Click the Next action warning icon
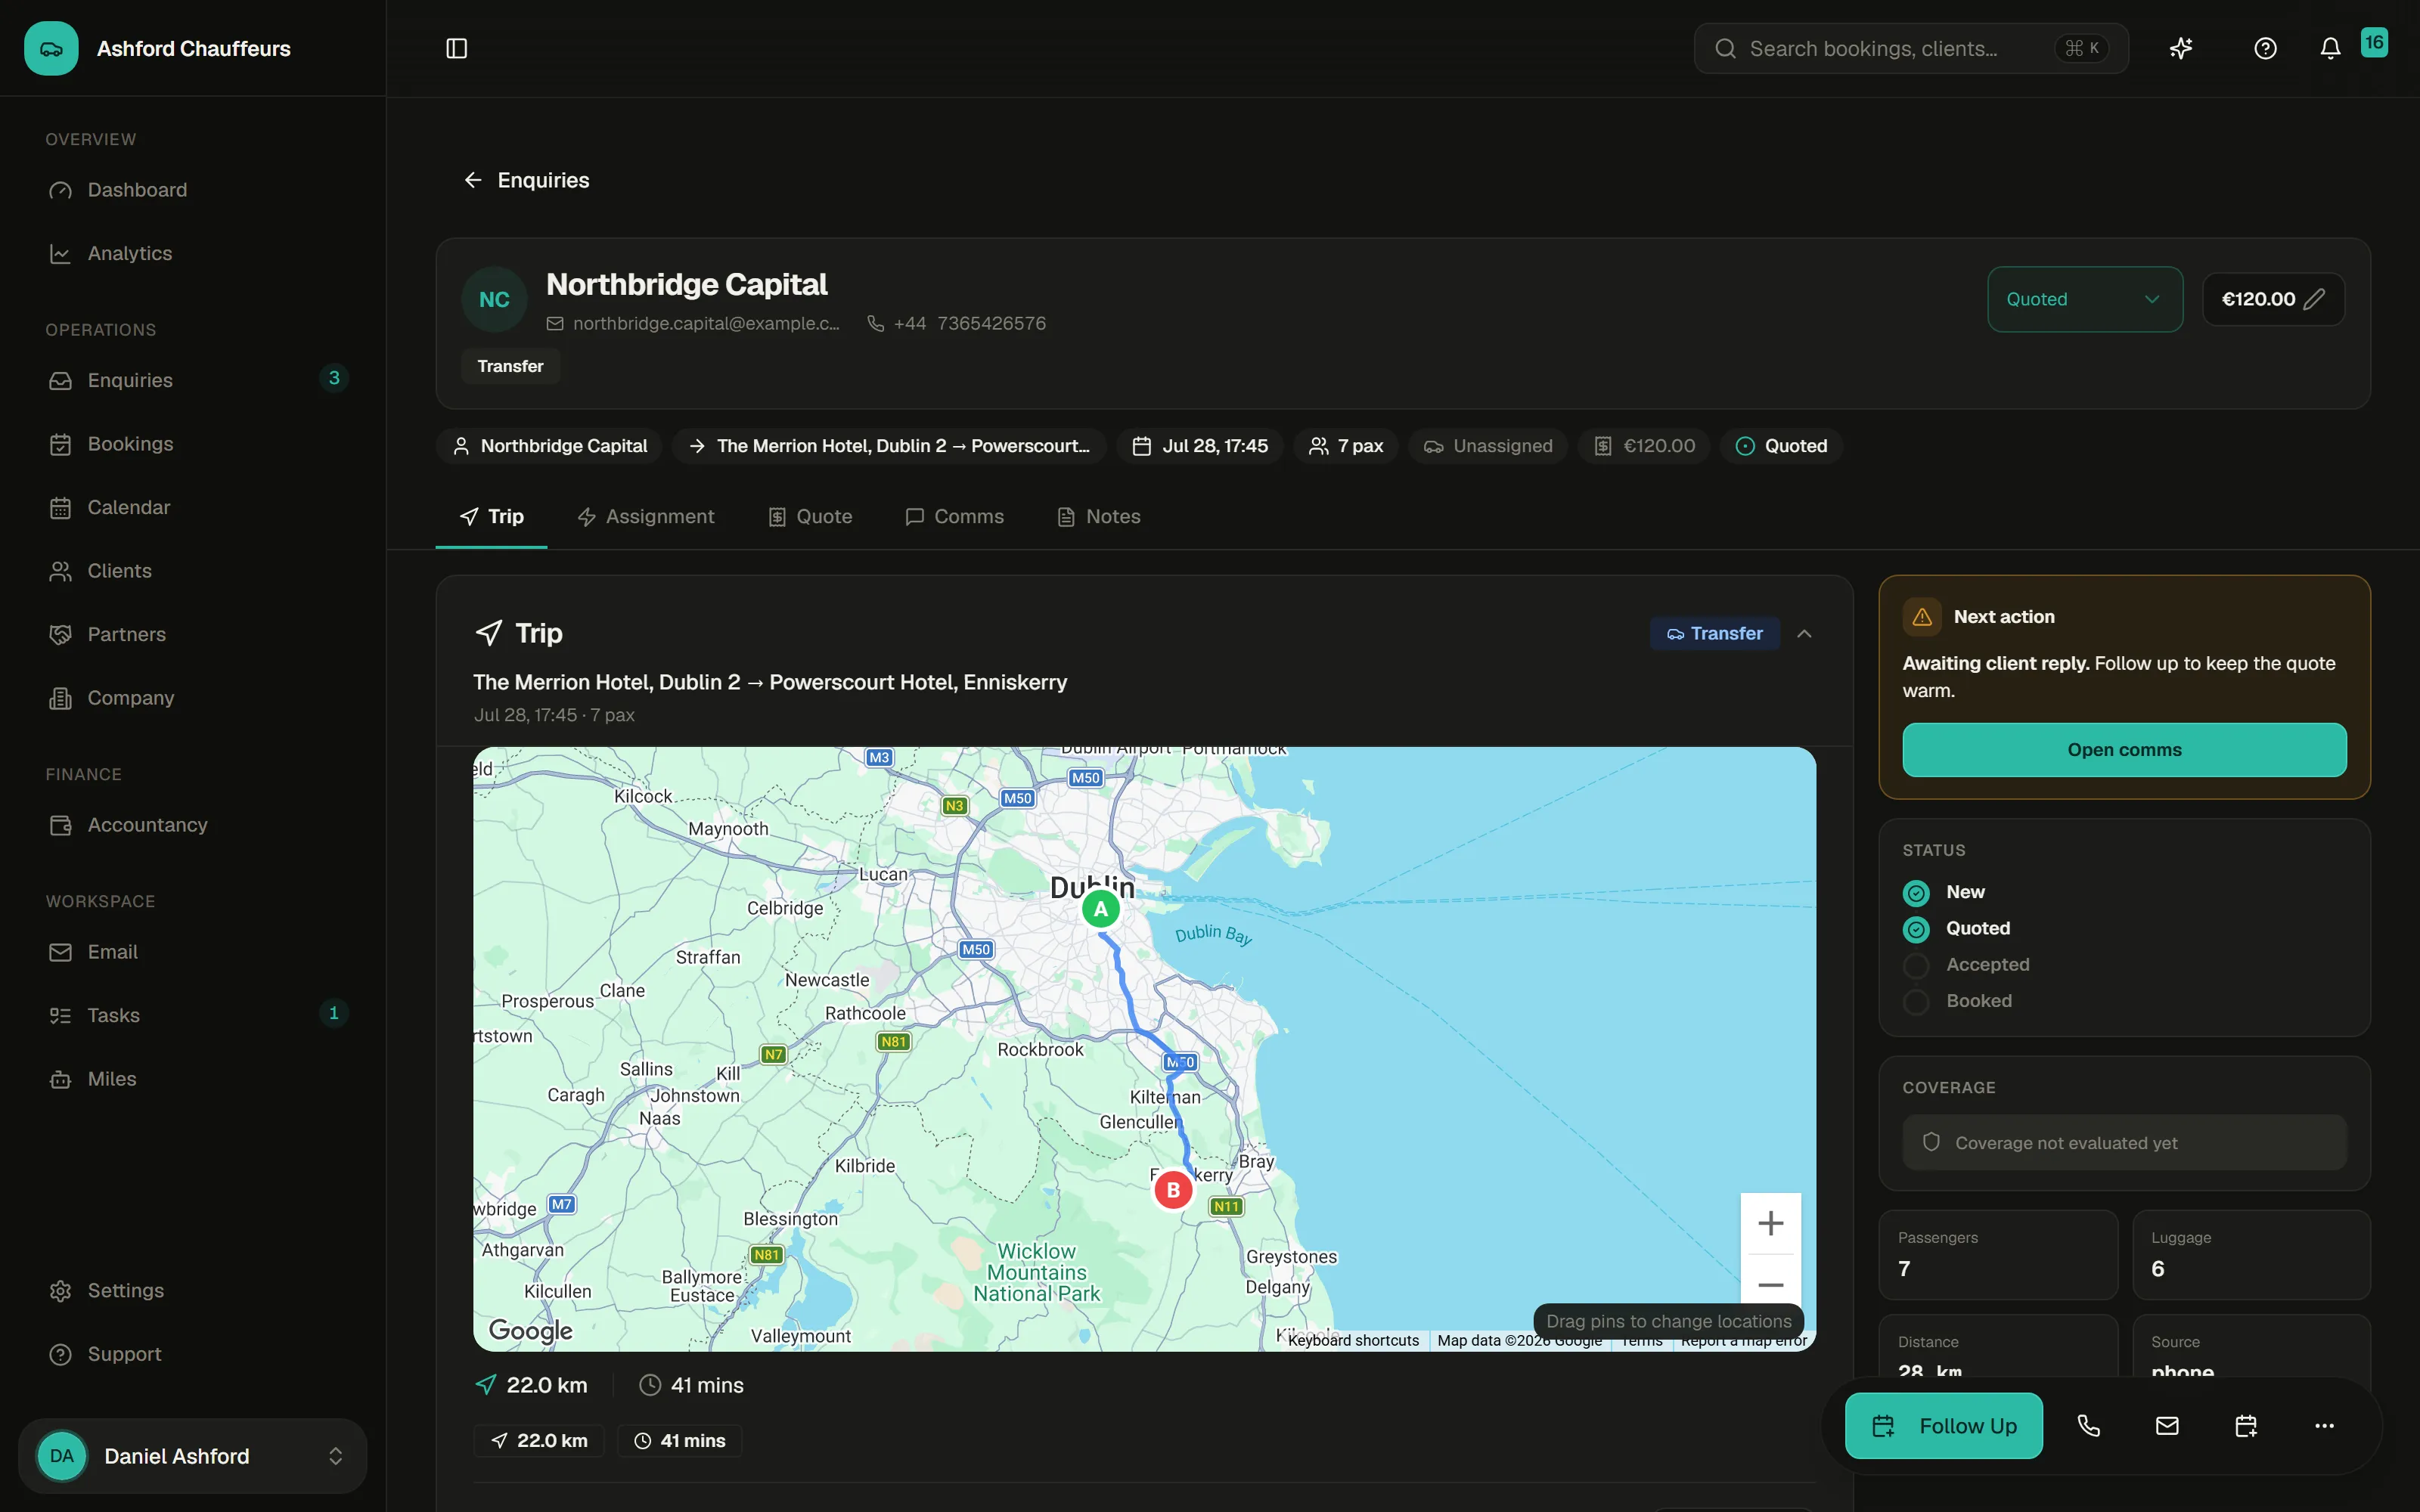Viewport: 2420px width, 1512px height. point(1922,617)
